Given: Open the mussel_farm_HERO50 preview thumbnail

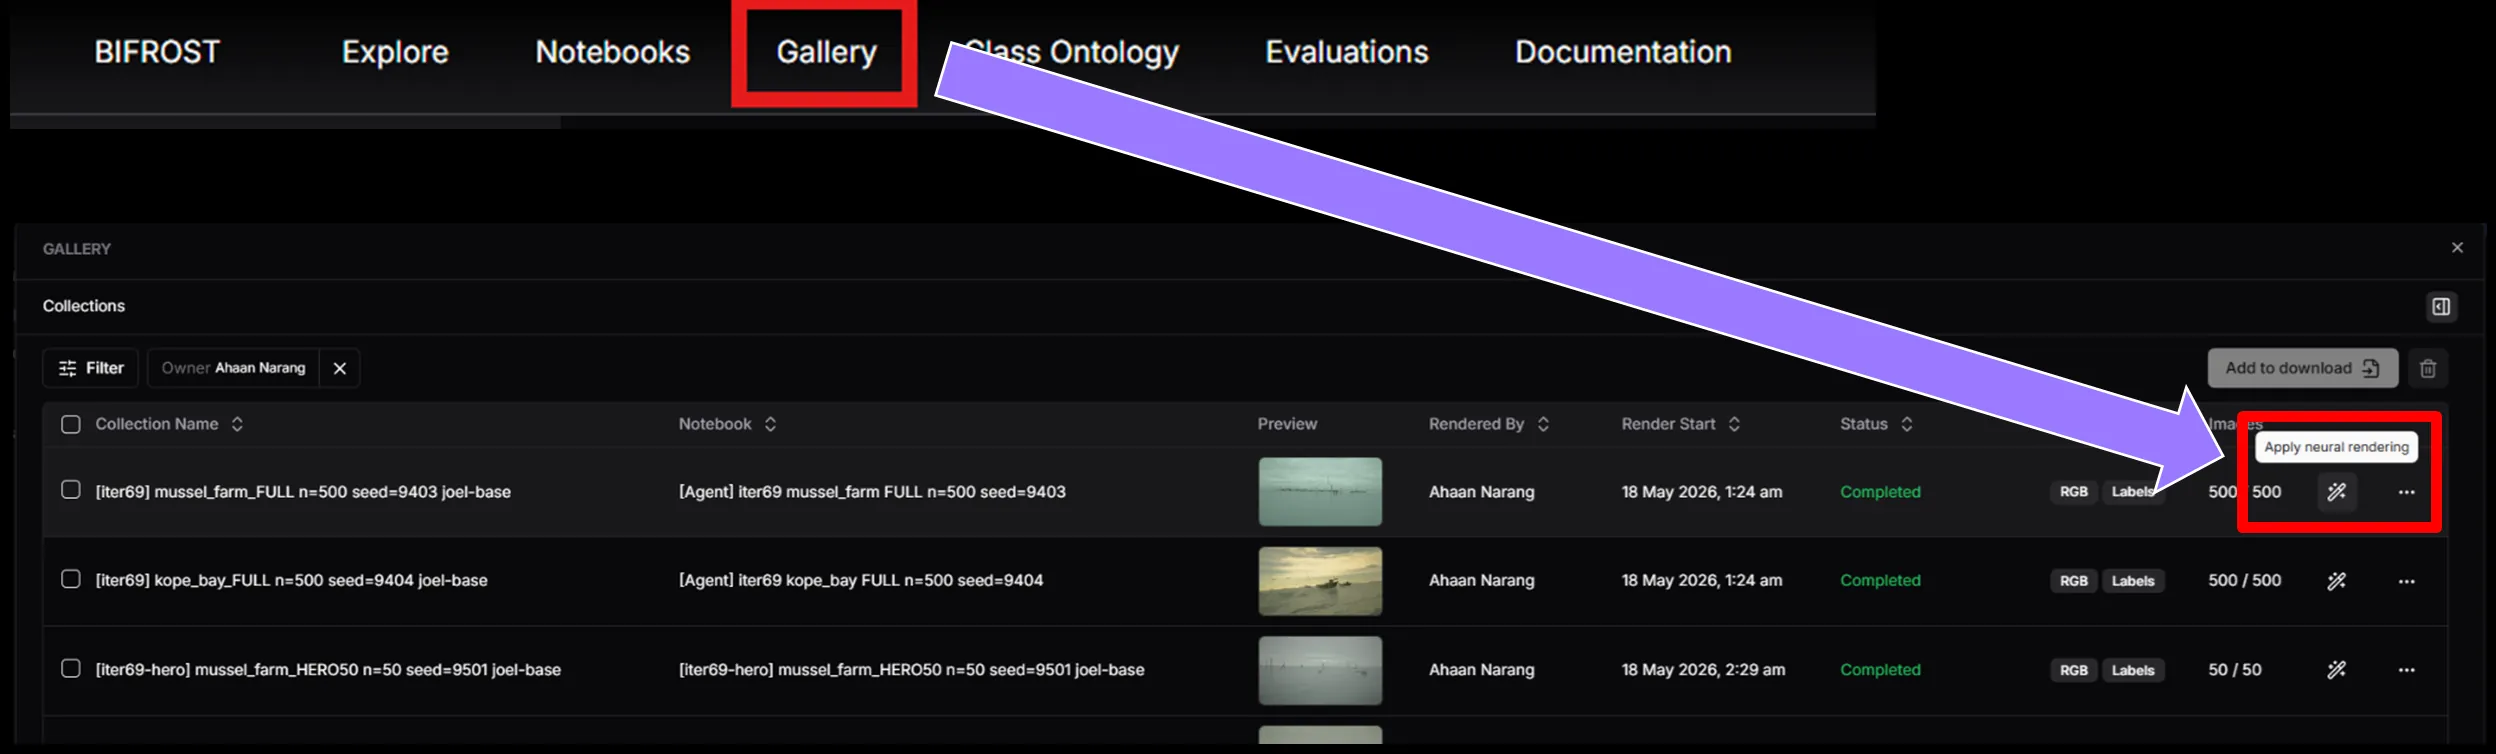Looking at the screenshot, I should tap(1320, 670).
